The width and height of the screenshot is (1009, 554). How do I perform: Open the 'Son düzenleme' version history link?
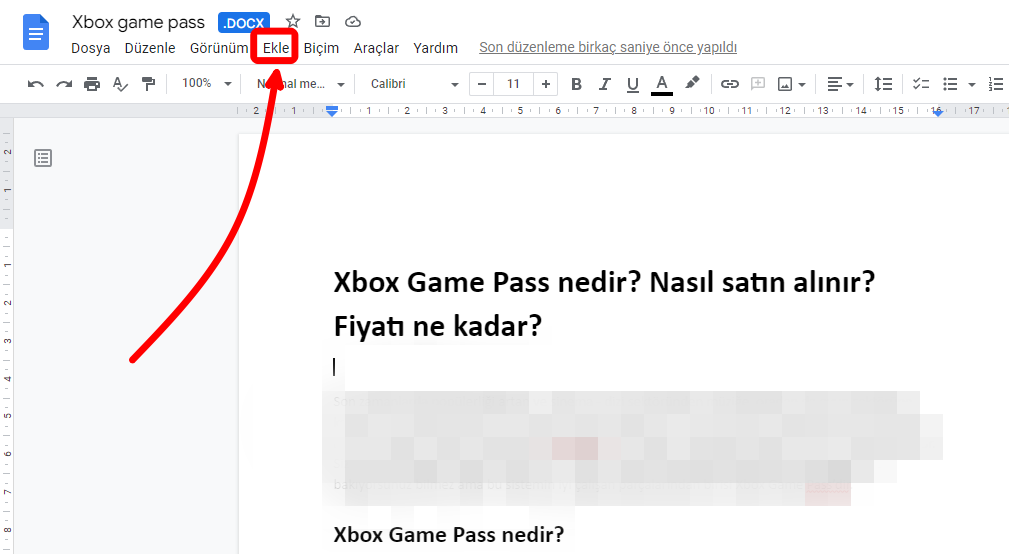(607, 47)
